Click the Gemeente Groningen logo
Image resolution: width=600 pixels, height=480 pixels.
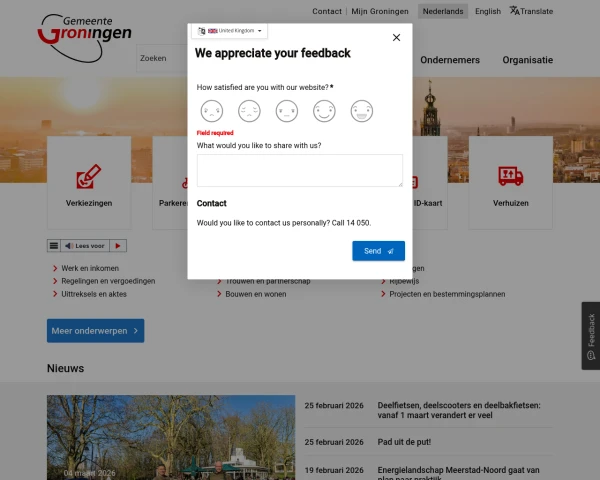click(x=85, y=38)
